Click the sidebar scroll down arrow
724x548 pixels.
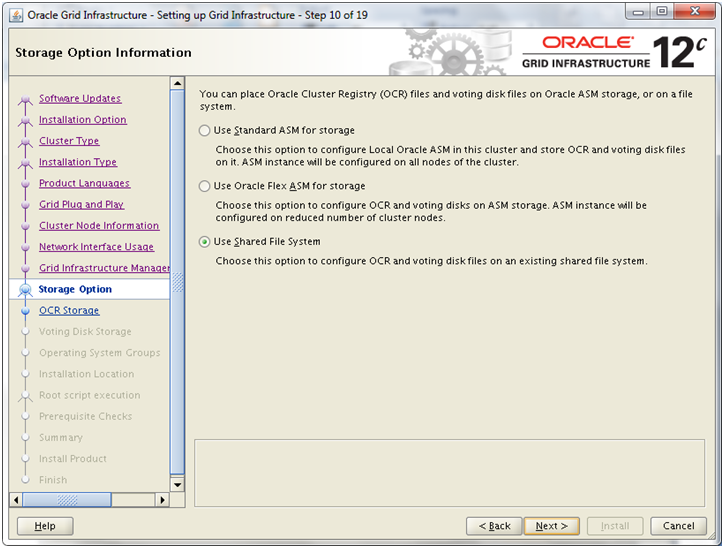coord(177,485)
